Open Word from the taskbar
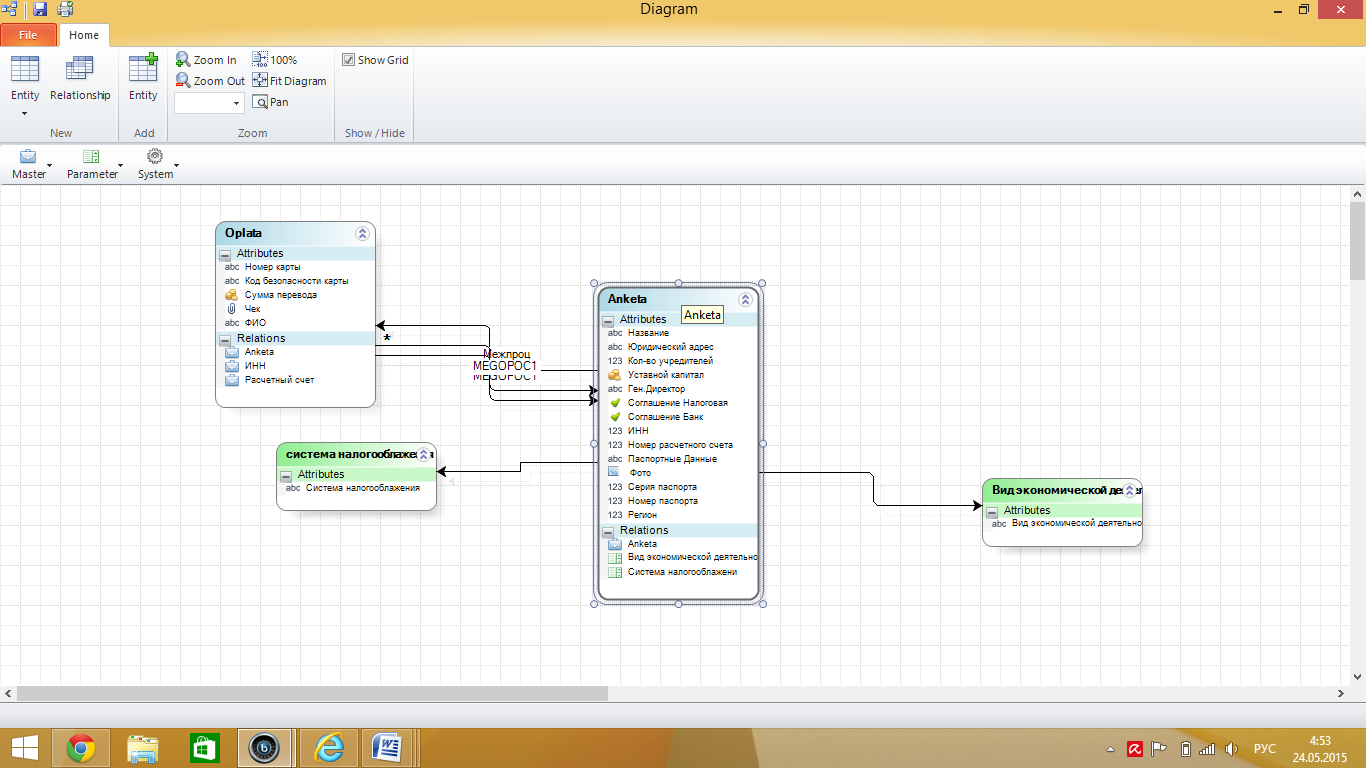Screen dimensions: 1366x768 tap(387, 747)
